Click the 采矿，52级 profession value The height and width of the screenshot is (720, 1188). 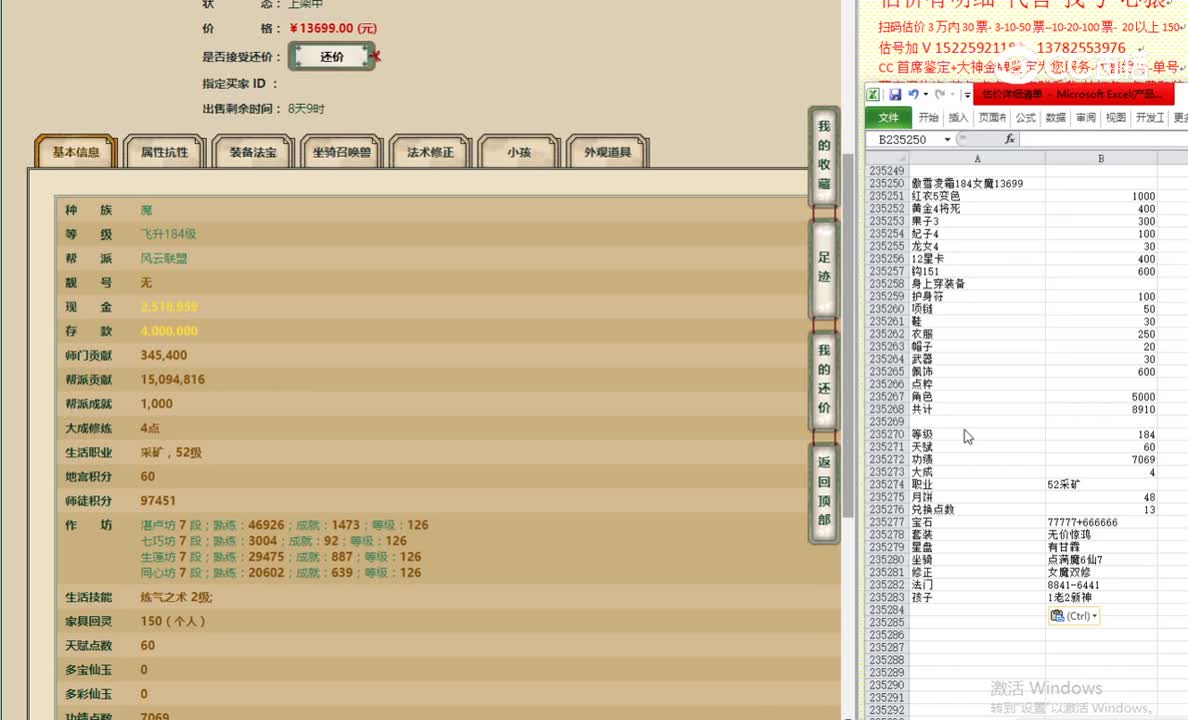click(170, 452)
